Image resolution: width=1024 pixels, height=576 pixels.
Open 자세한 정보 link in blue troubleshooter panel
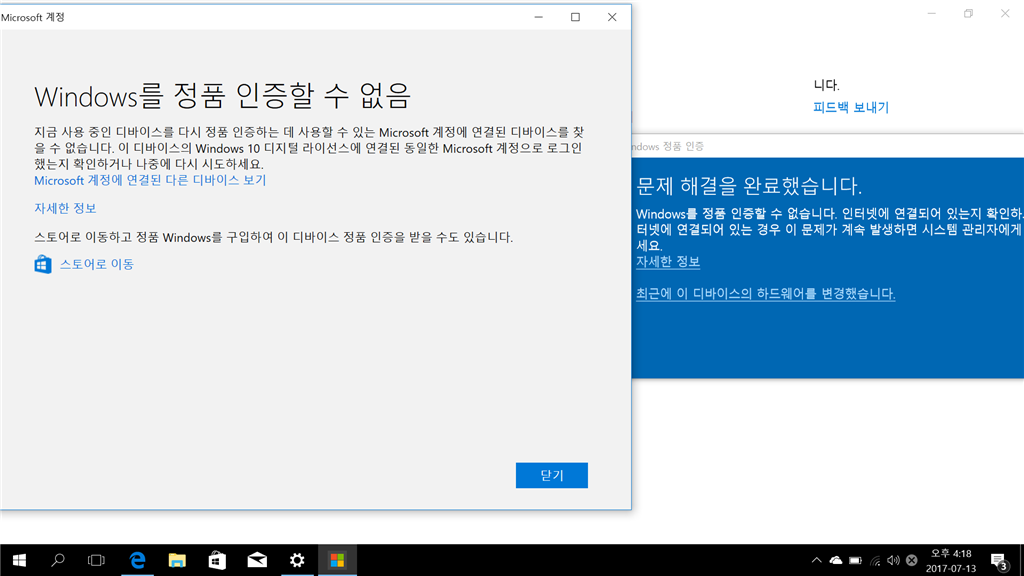click(x=668, y=262)
